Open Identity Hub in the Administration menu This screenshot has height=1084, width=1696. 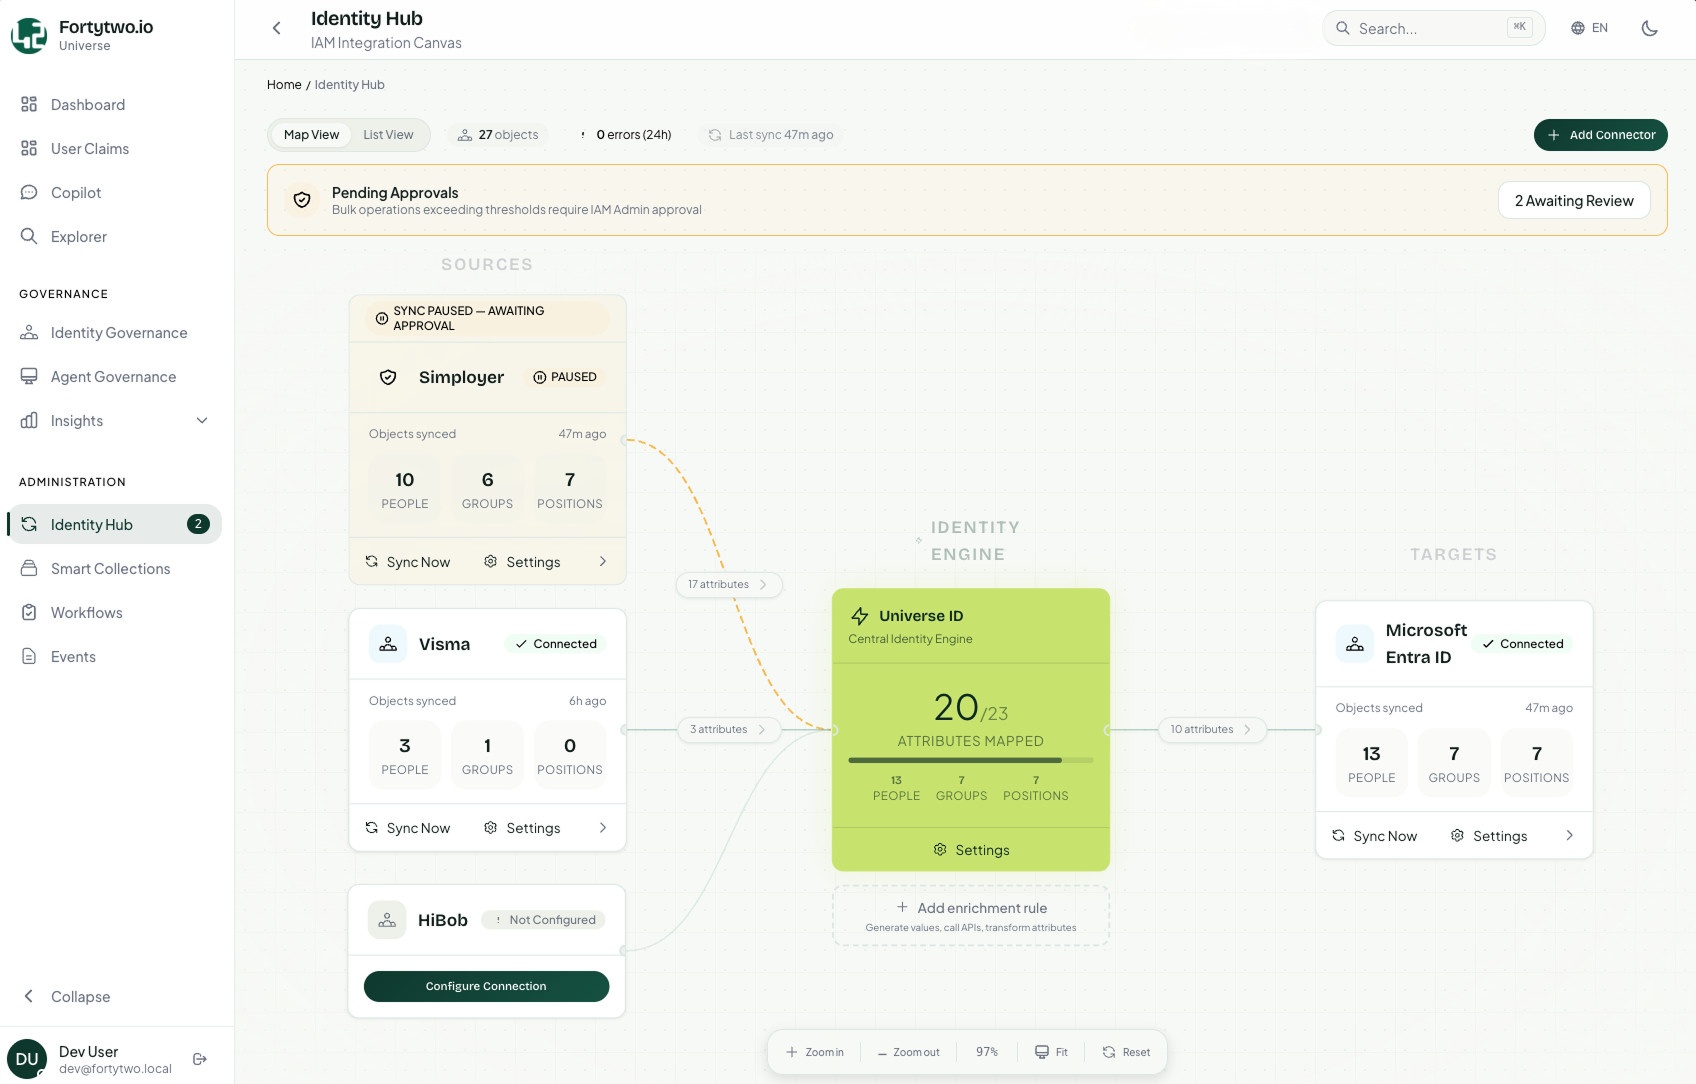tap(91, 524)
